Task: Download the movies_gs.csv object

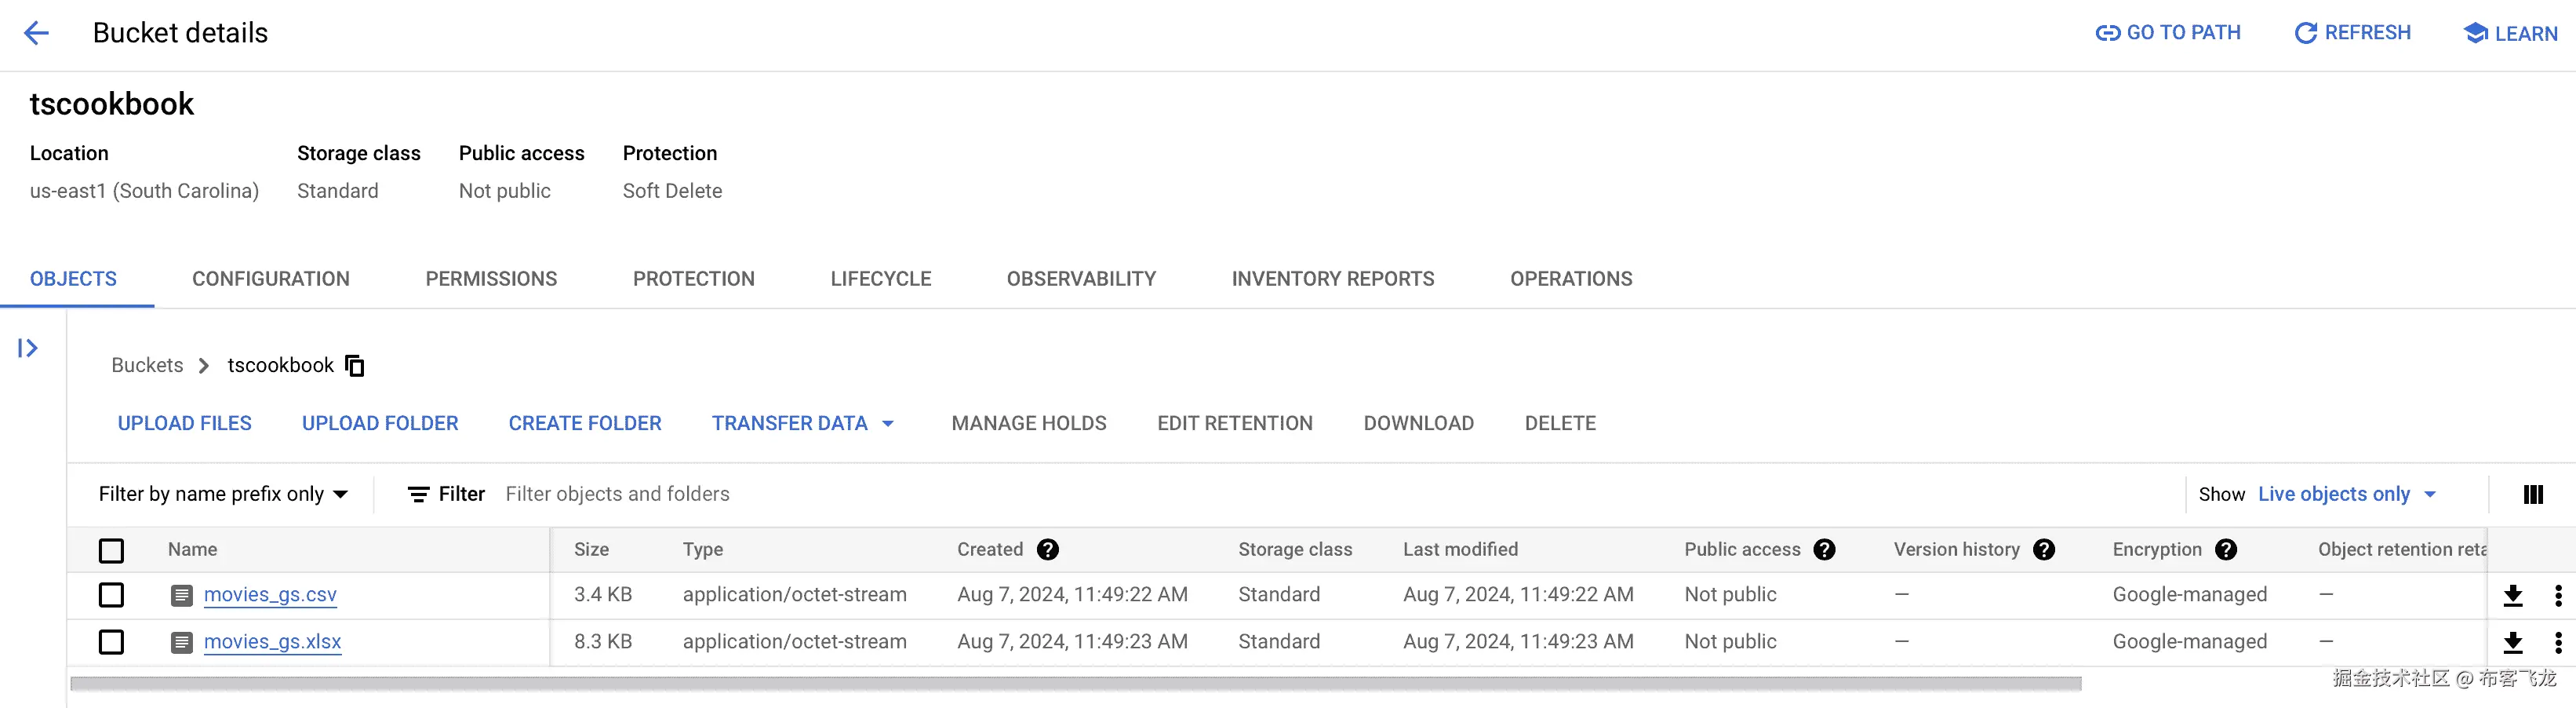Action: click(2514, 594)
